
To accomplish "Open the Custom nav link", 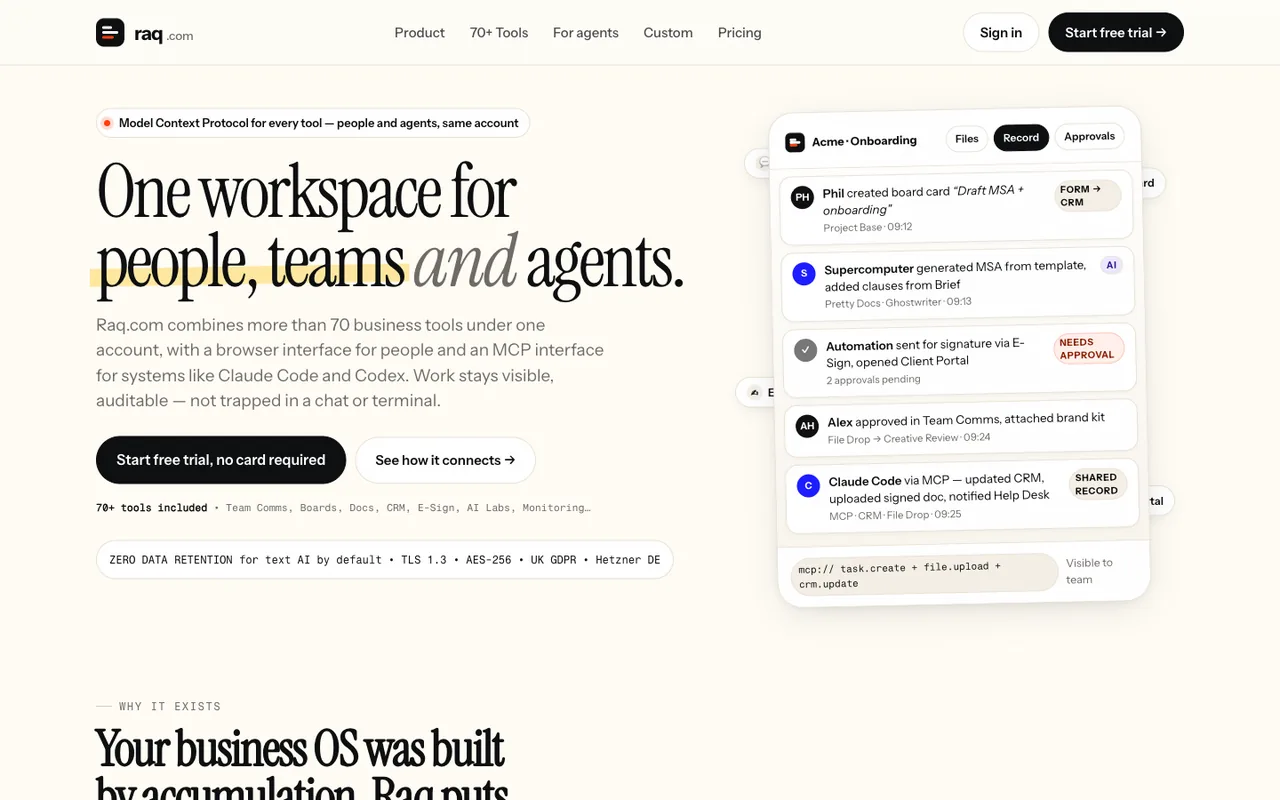I will coord(668,33).
